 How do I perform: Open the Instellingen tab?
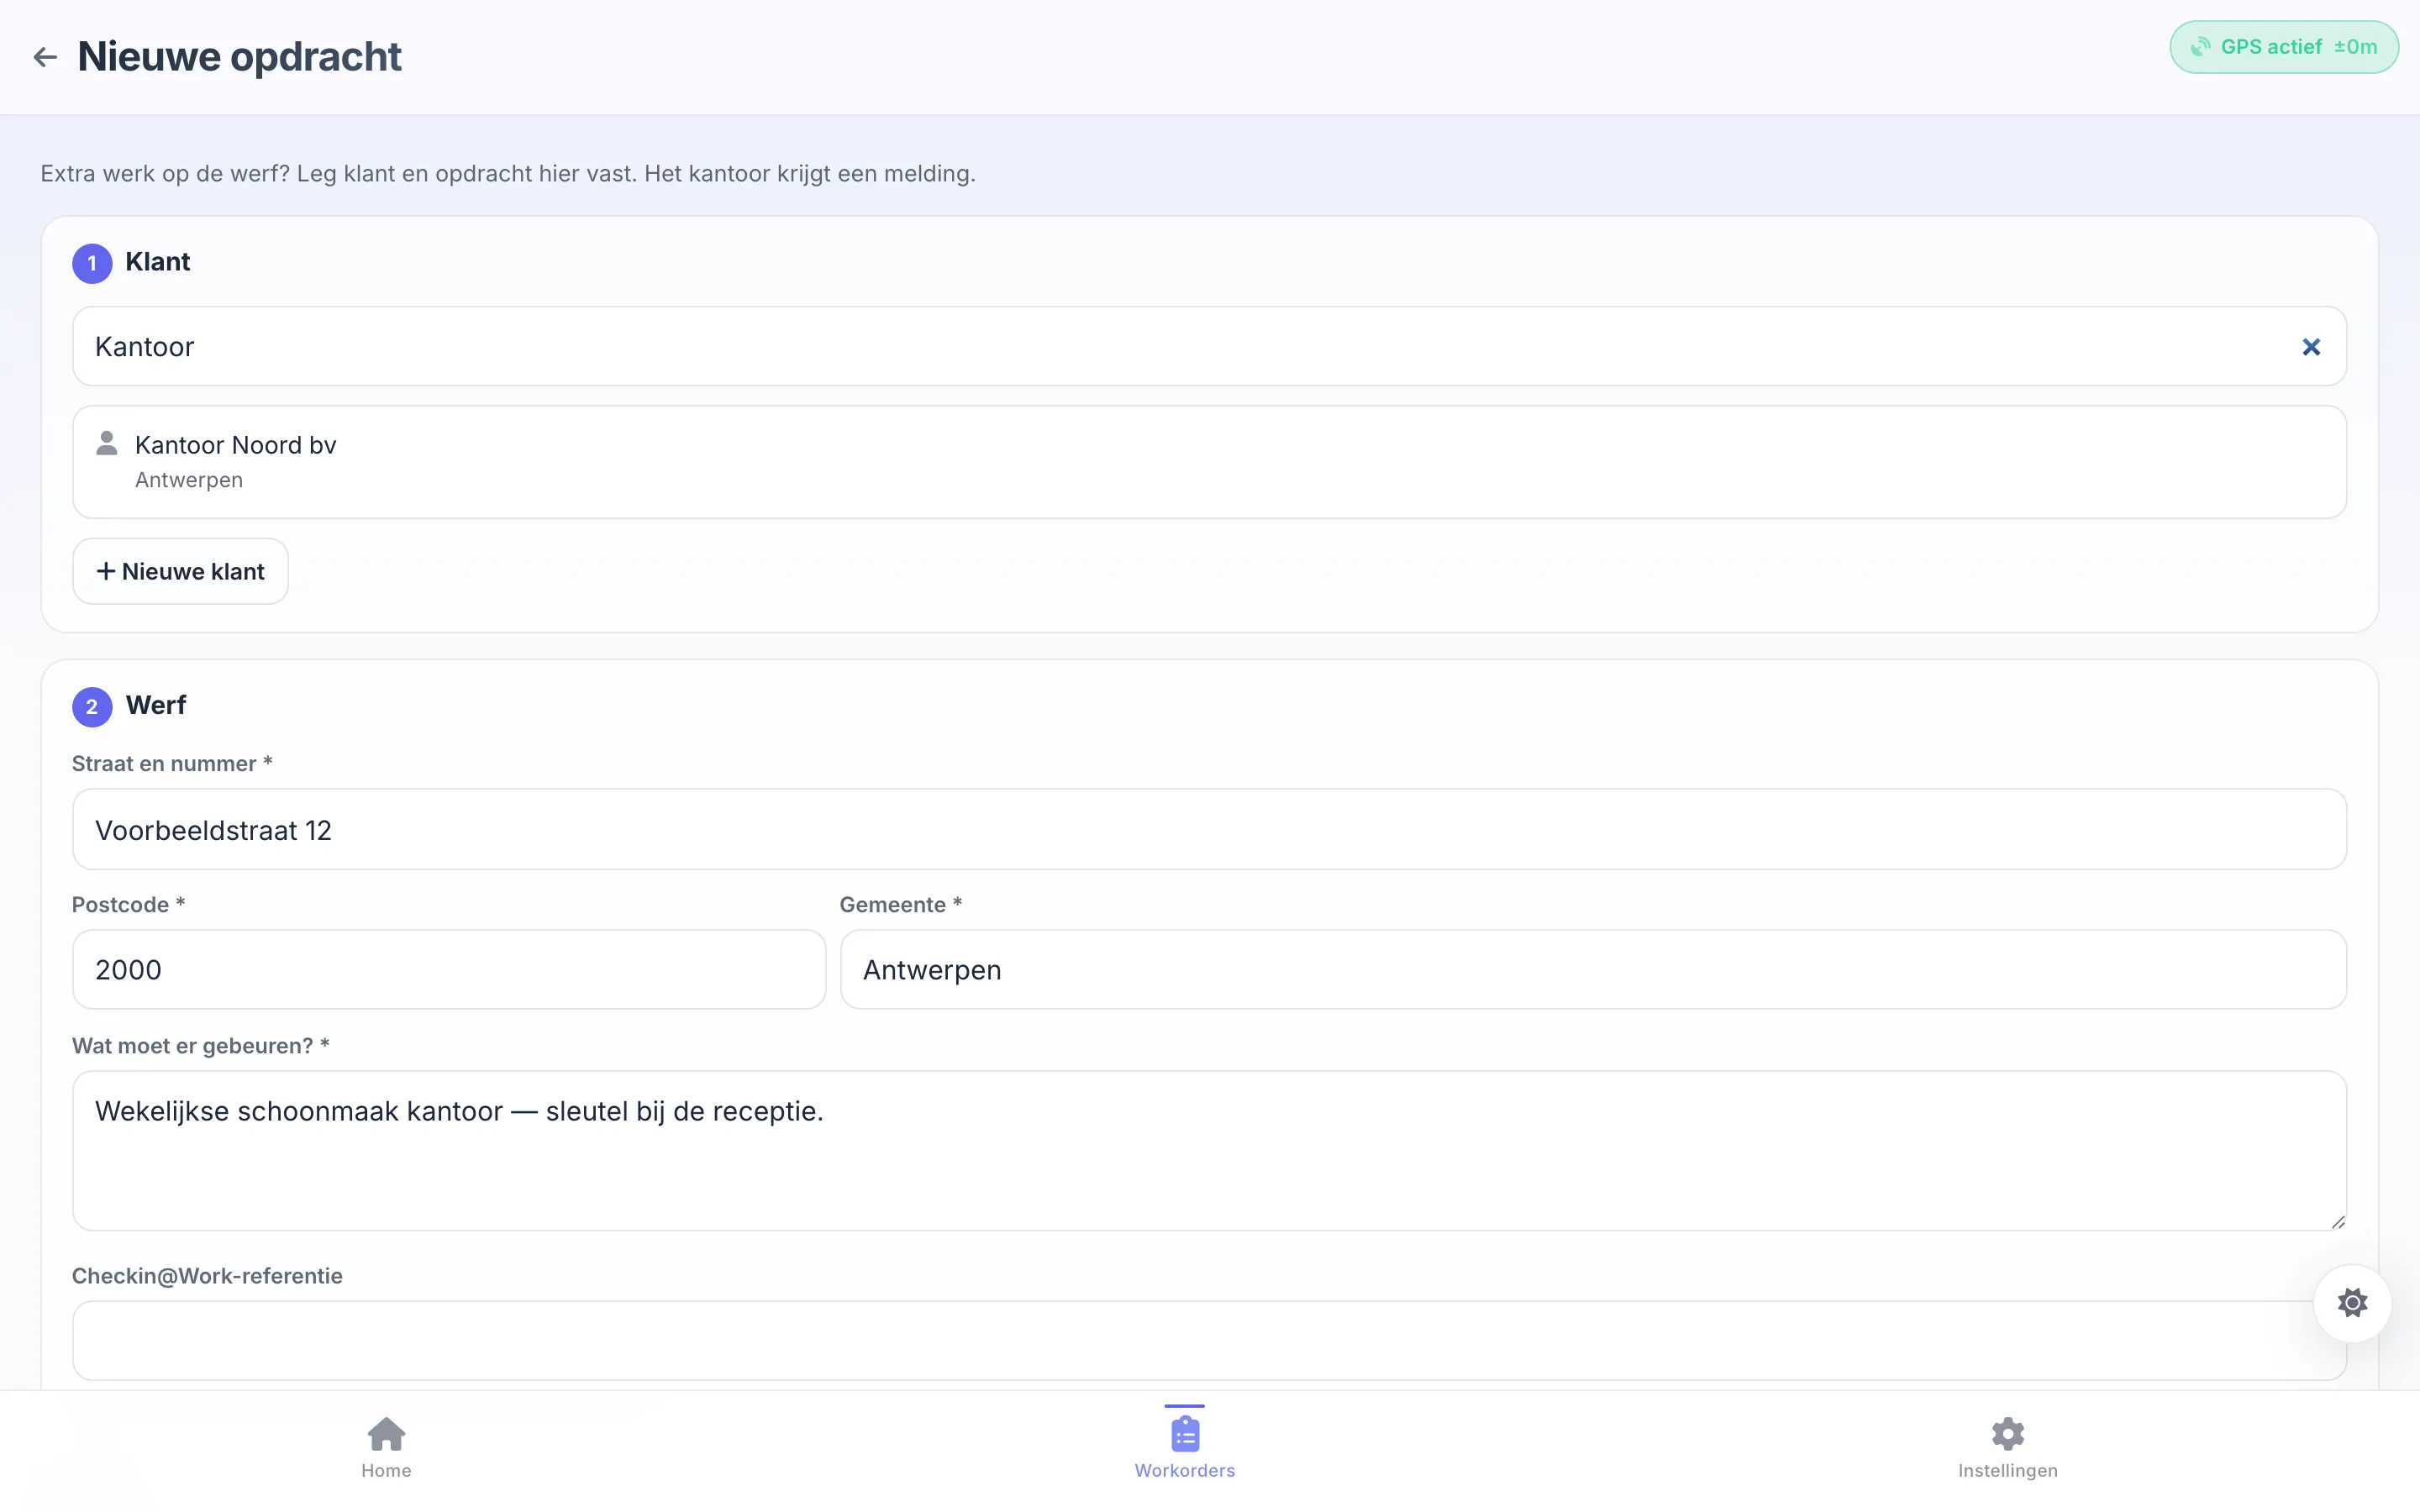coord(2007,1447)
